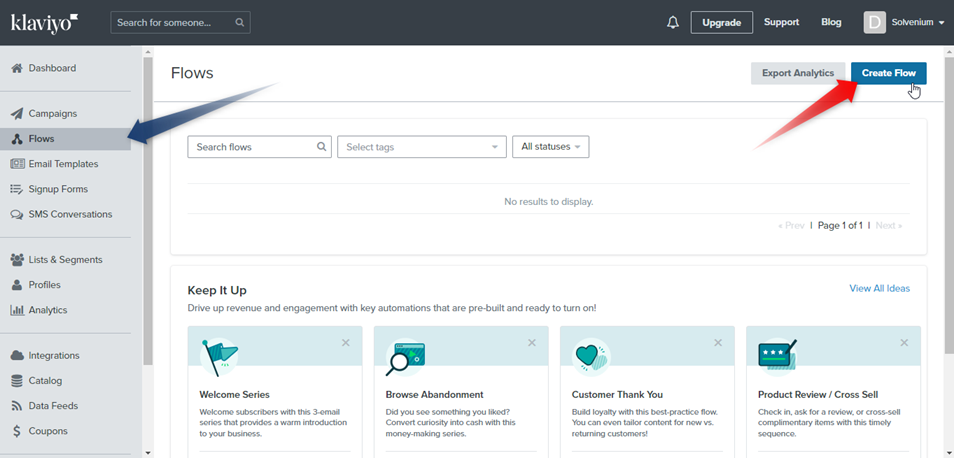This screenshot has height=458, width=954.
Task: Click the Search flows magnifier icon
Action: [x=321, y=147]
